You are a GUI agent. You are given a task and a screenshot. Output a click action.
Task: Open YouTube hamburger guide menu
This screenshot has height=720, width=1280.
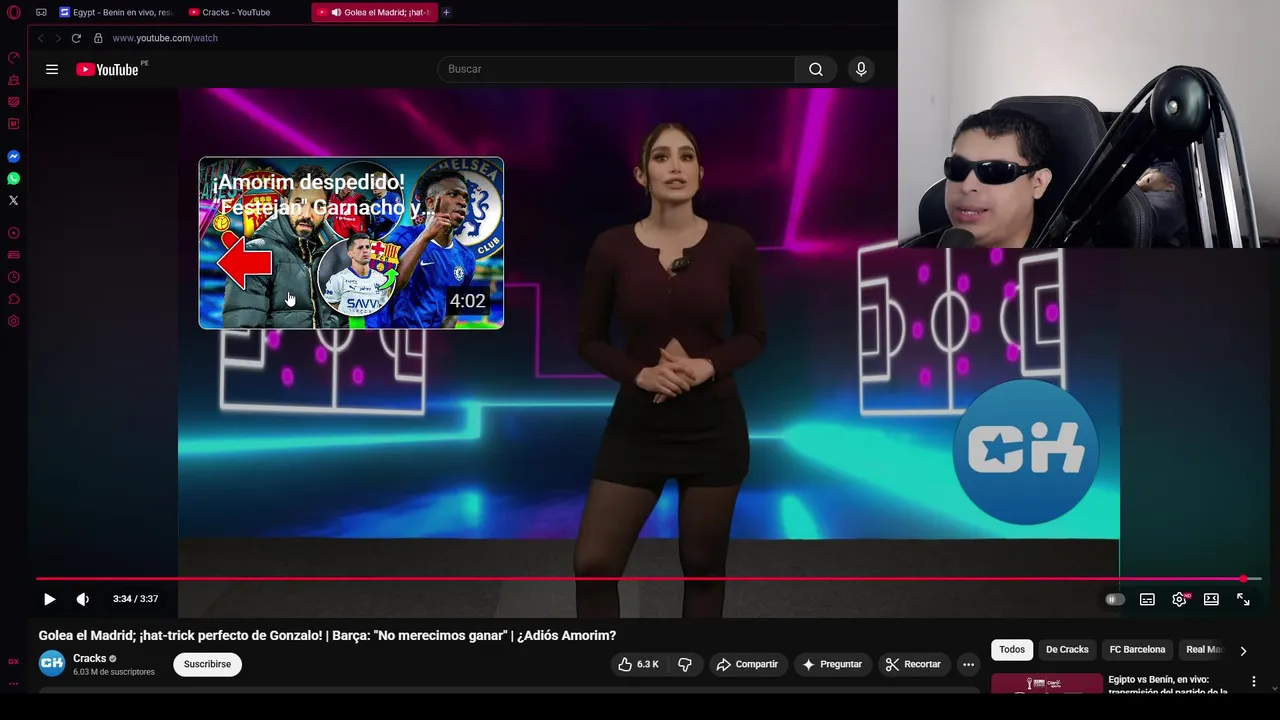tap(52, 69)
